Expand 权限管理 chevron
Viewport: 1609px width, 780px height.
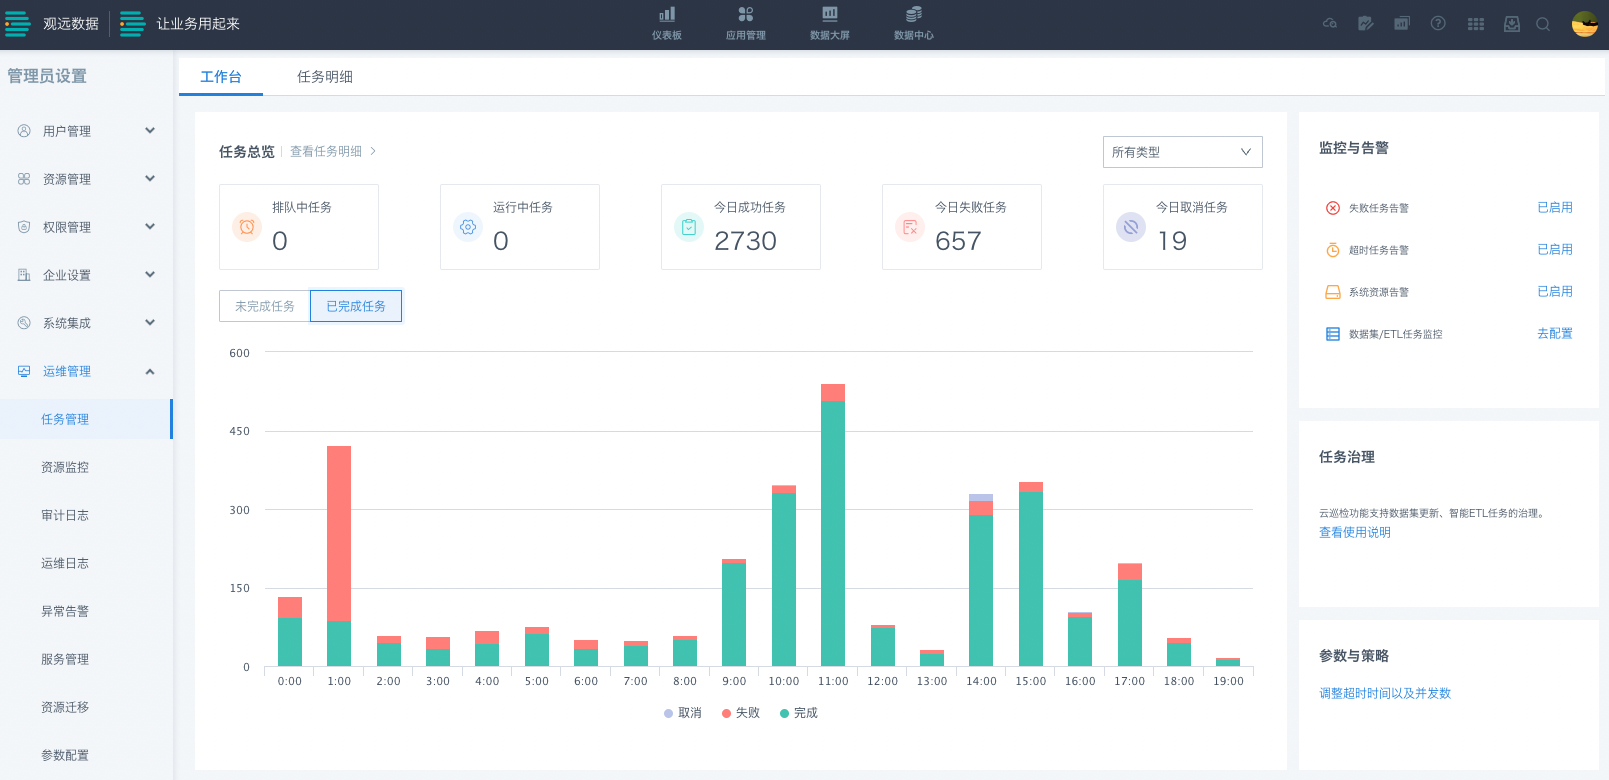coord(150,227)
